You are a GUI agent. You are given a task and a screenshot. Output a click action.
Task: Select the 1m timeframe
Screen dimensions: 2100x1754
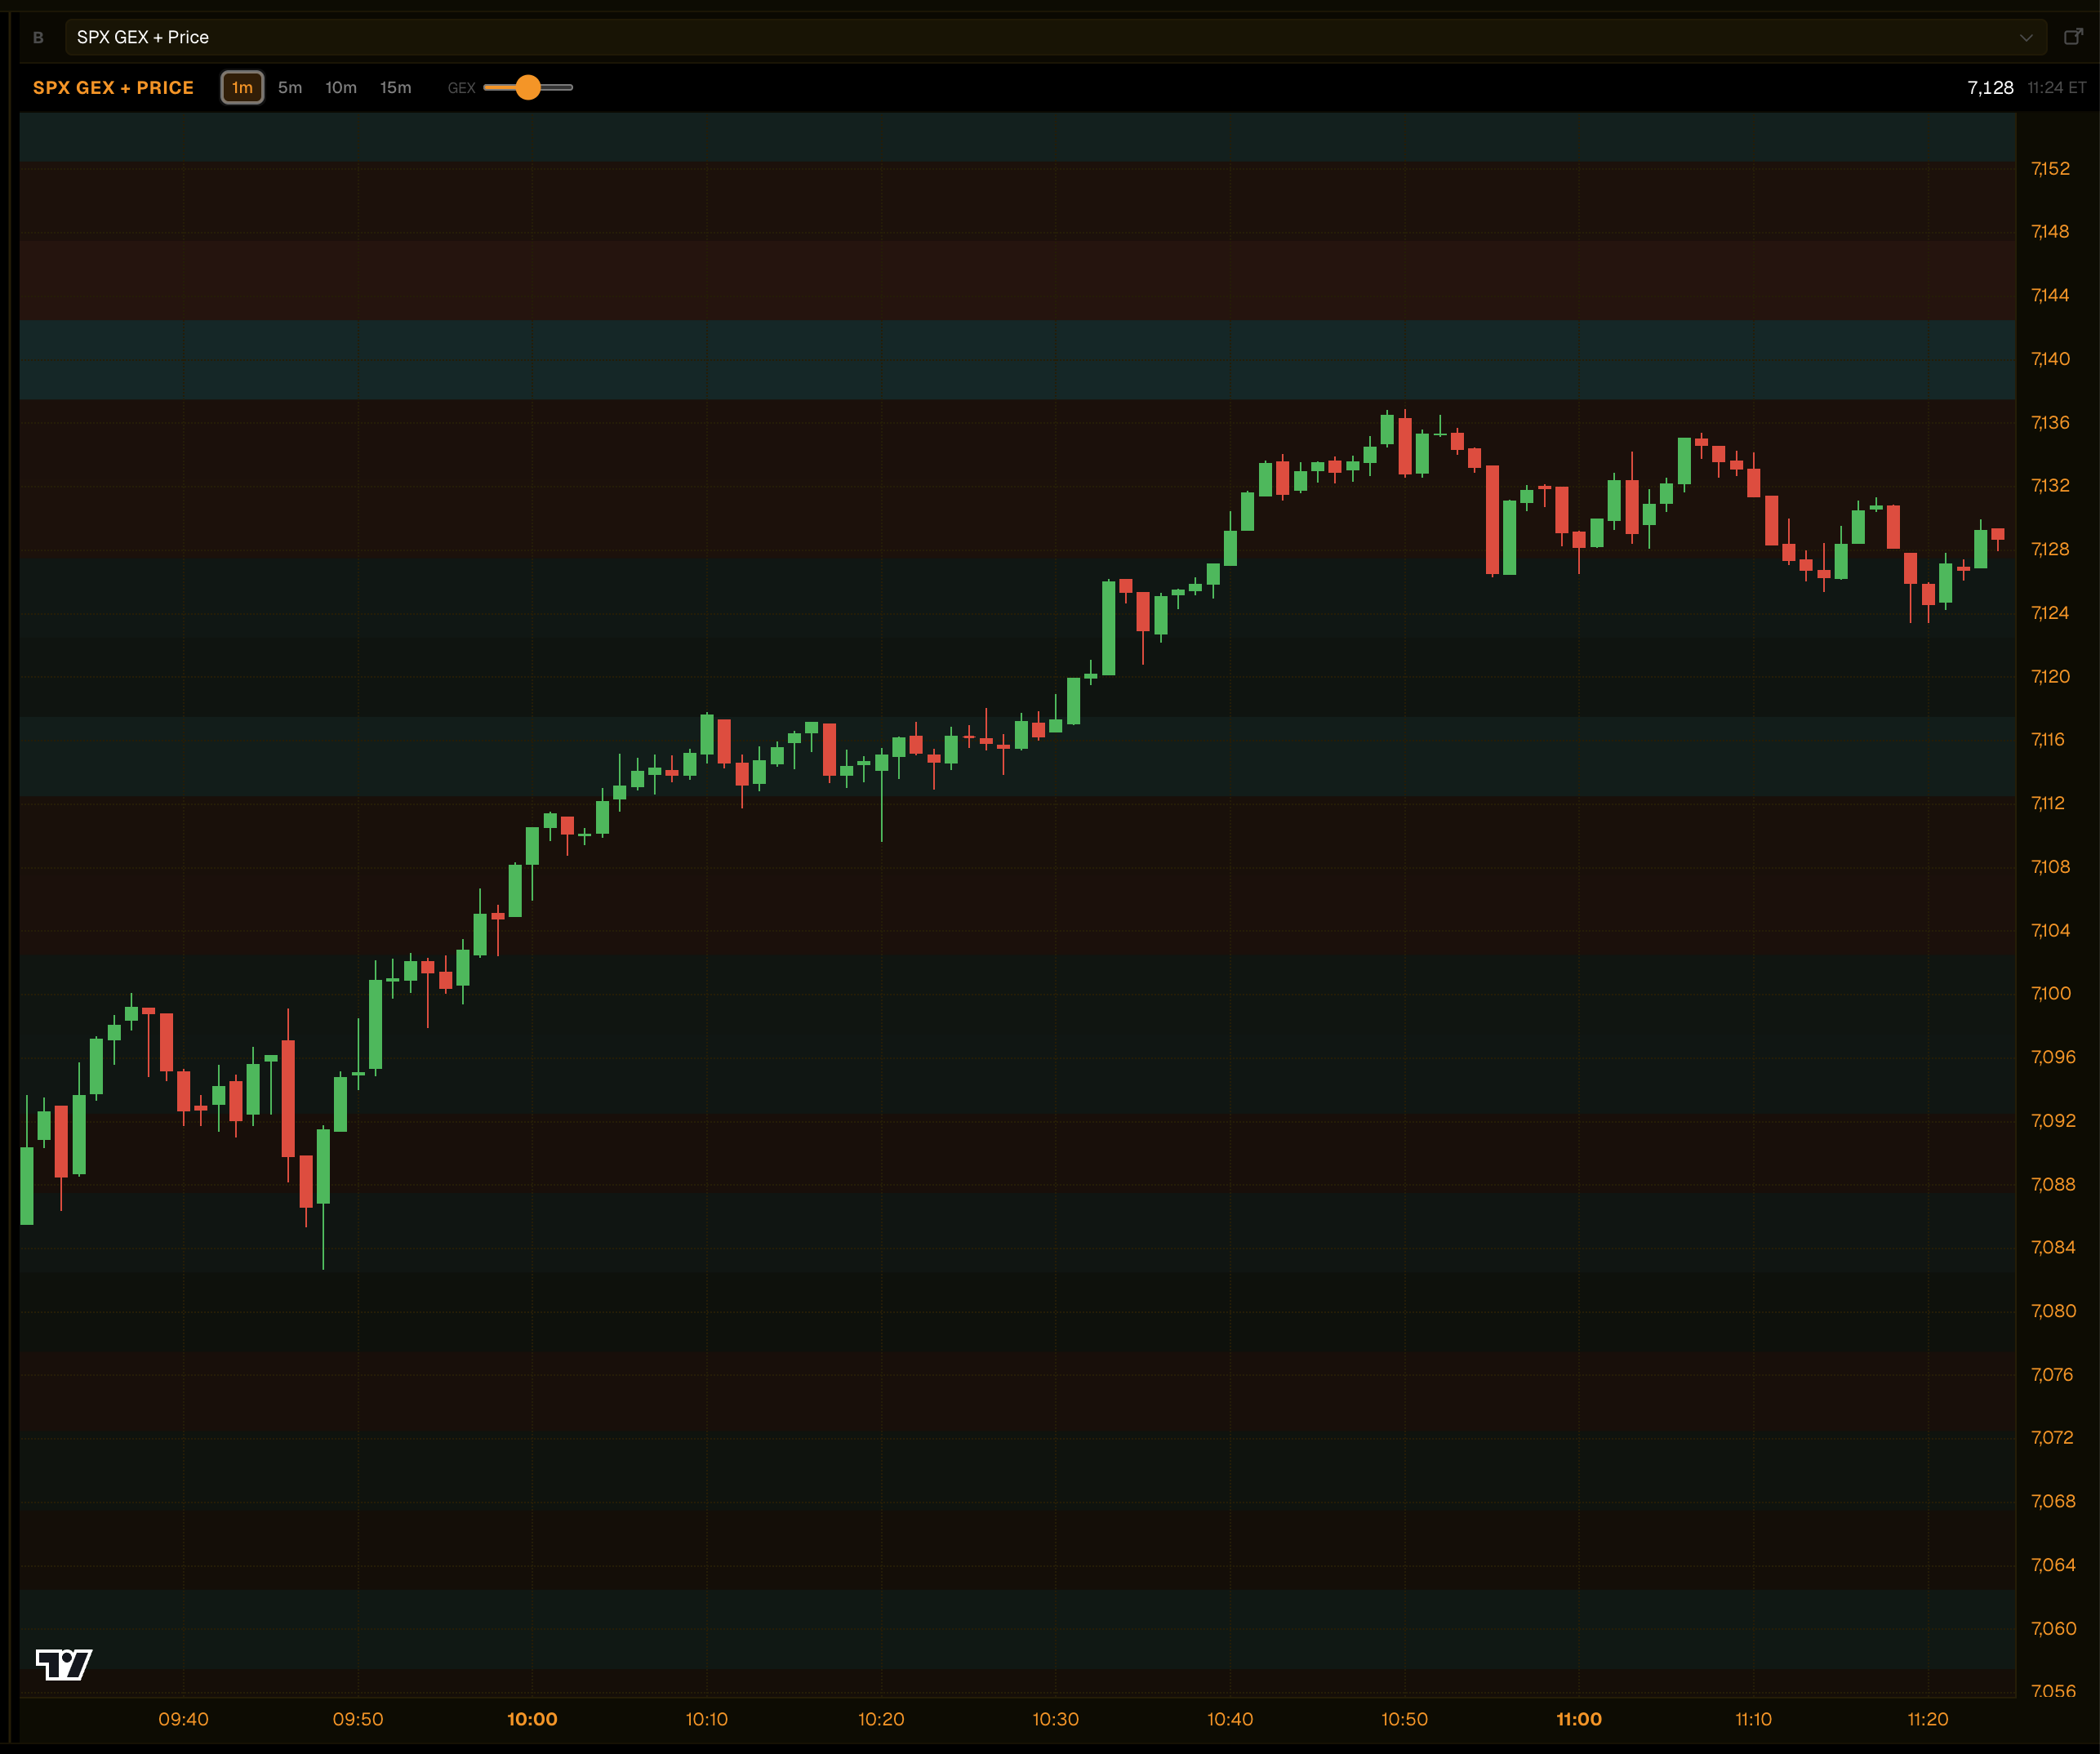242,88
